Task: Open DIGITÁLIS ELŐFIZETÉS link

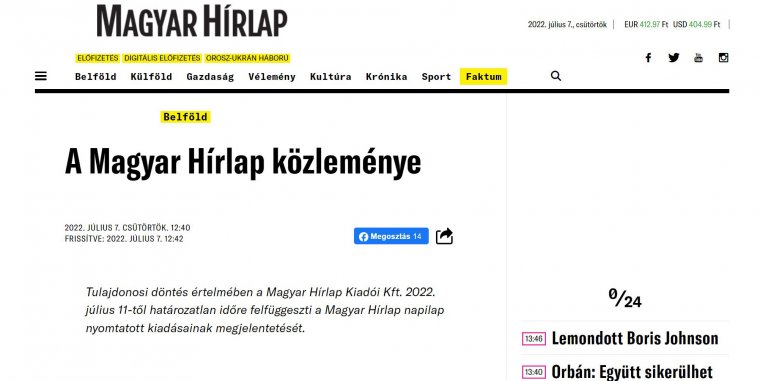Action: click(162, 58)
